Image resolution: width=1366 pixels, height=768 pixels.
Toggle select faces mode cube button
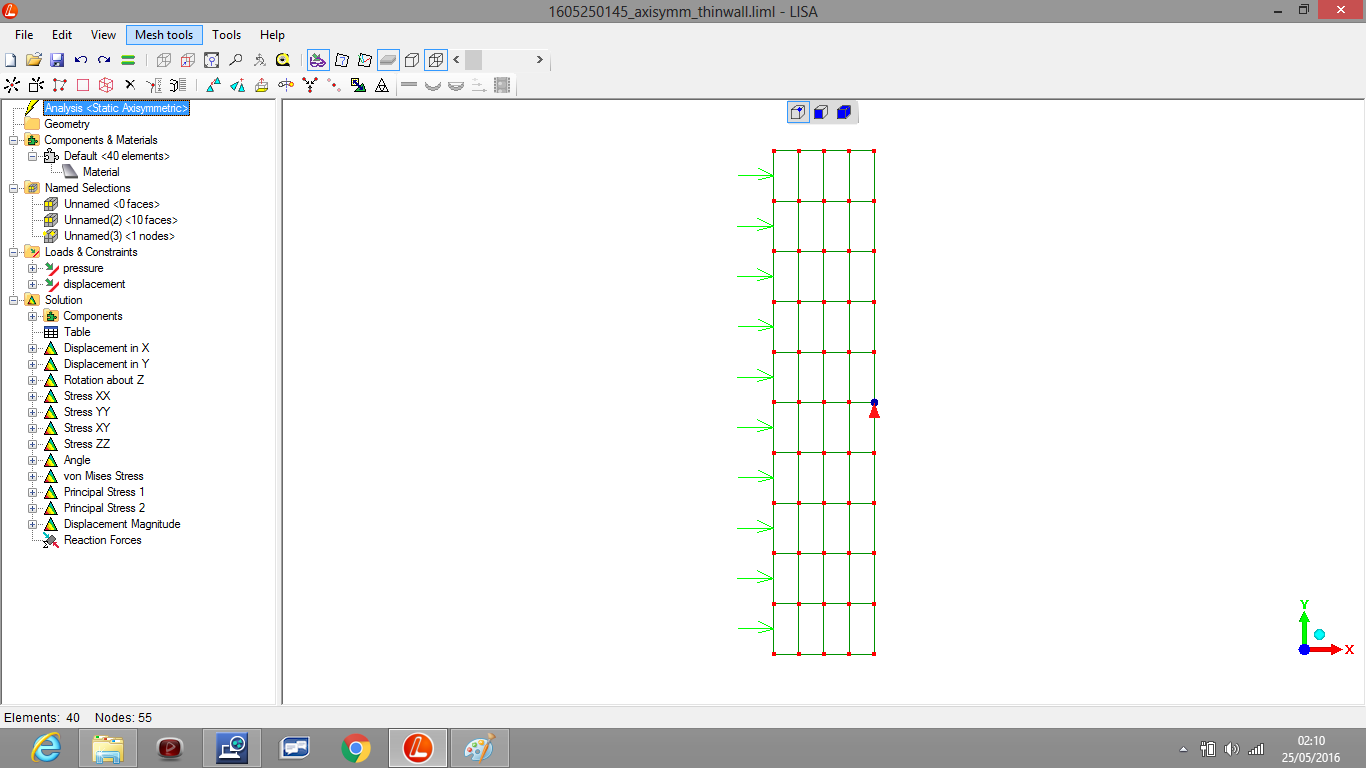820,112
